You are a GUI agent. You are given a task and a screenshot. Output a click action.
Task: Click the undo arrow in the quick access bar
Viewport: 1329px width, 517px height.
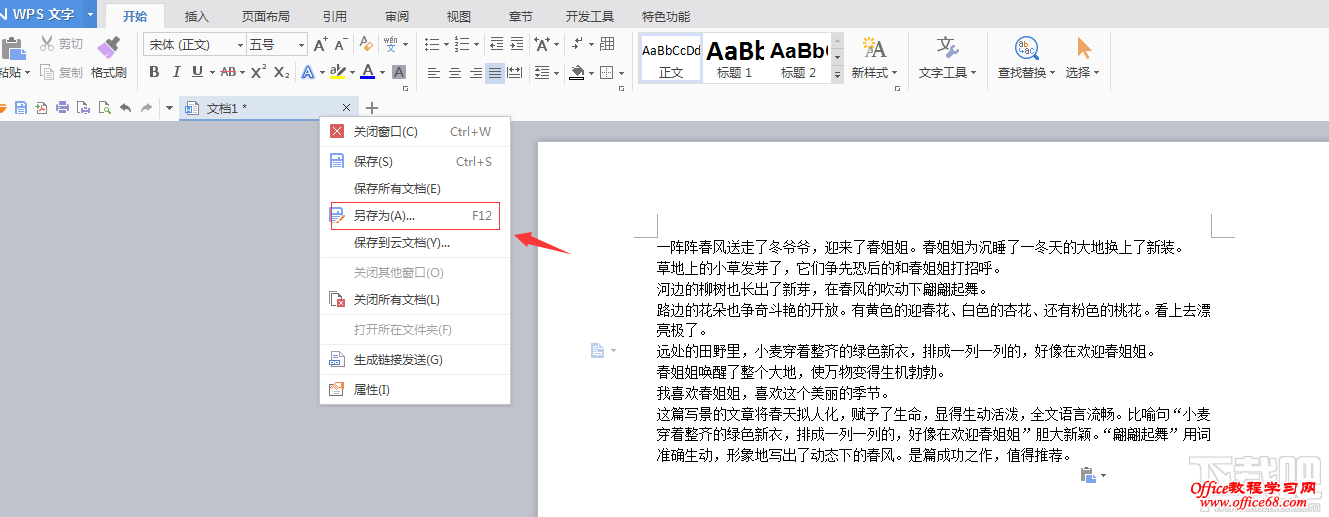(x=125, y=108)
